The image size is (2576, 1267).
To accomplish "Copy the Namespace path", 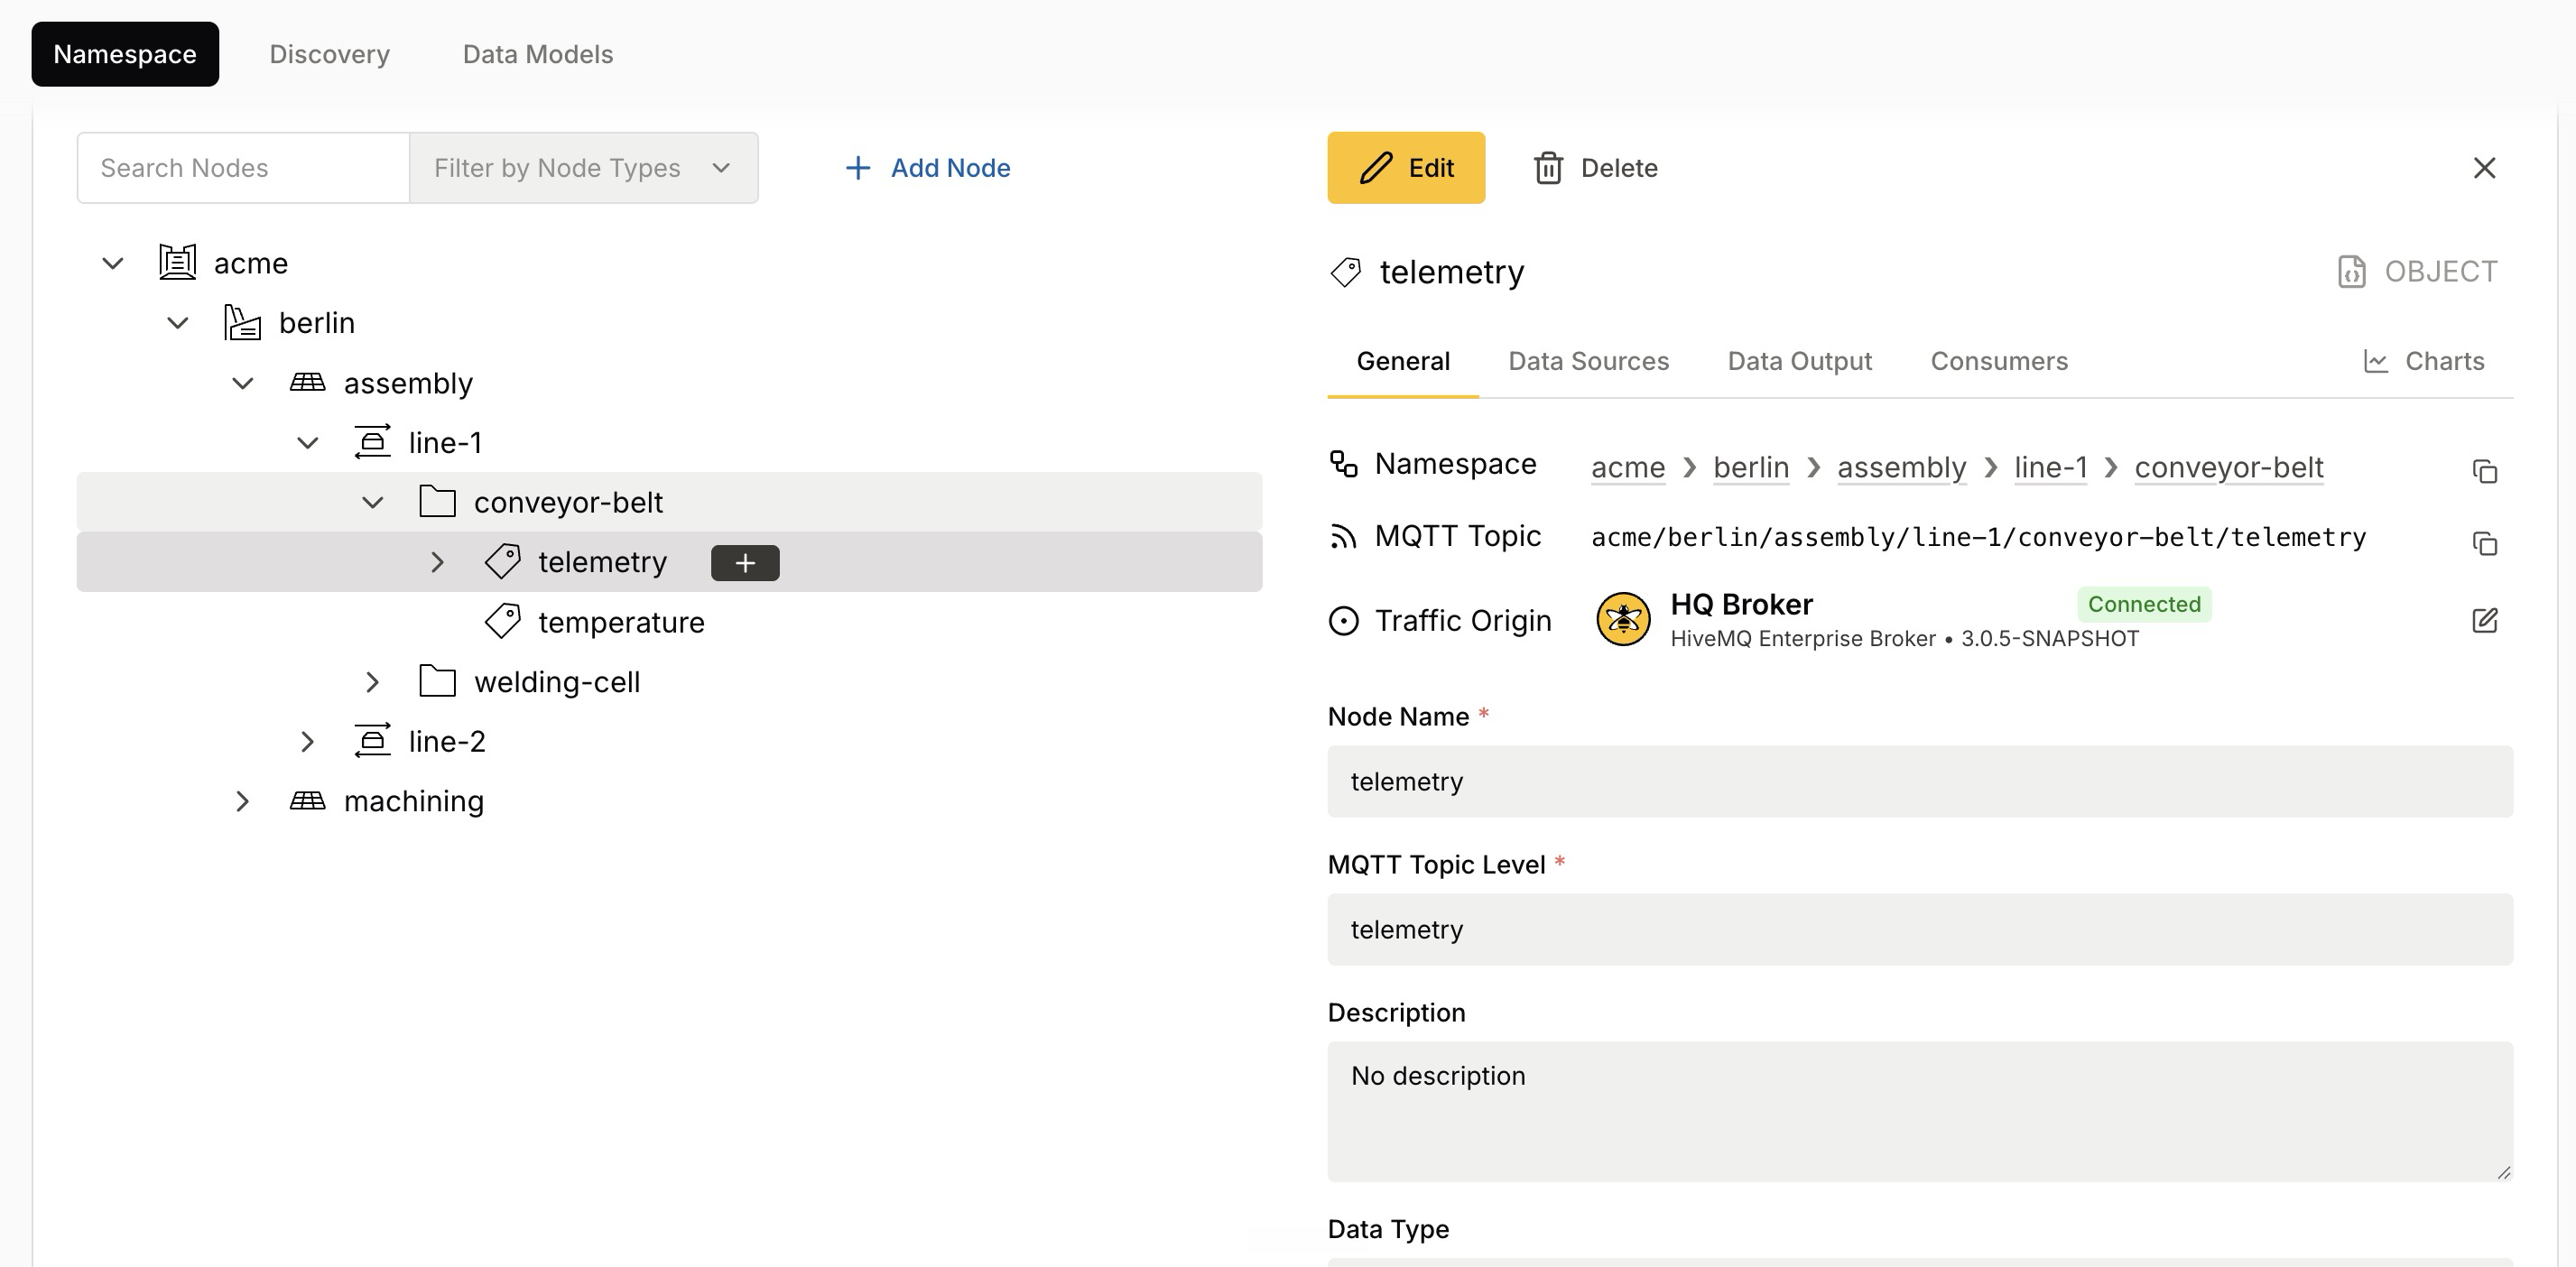I will coord(2485,470).
